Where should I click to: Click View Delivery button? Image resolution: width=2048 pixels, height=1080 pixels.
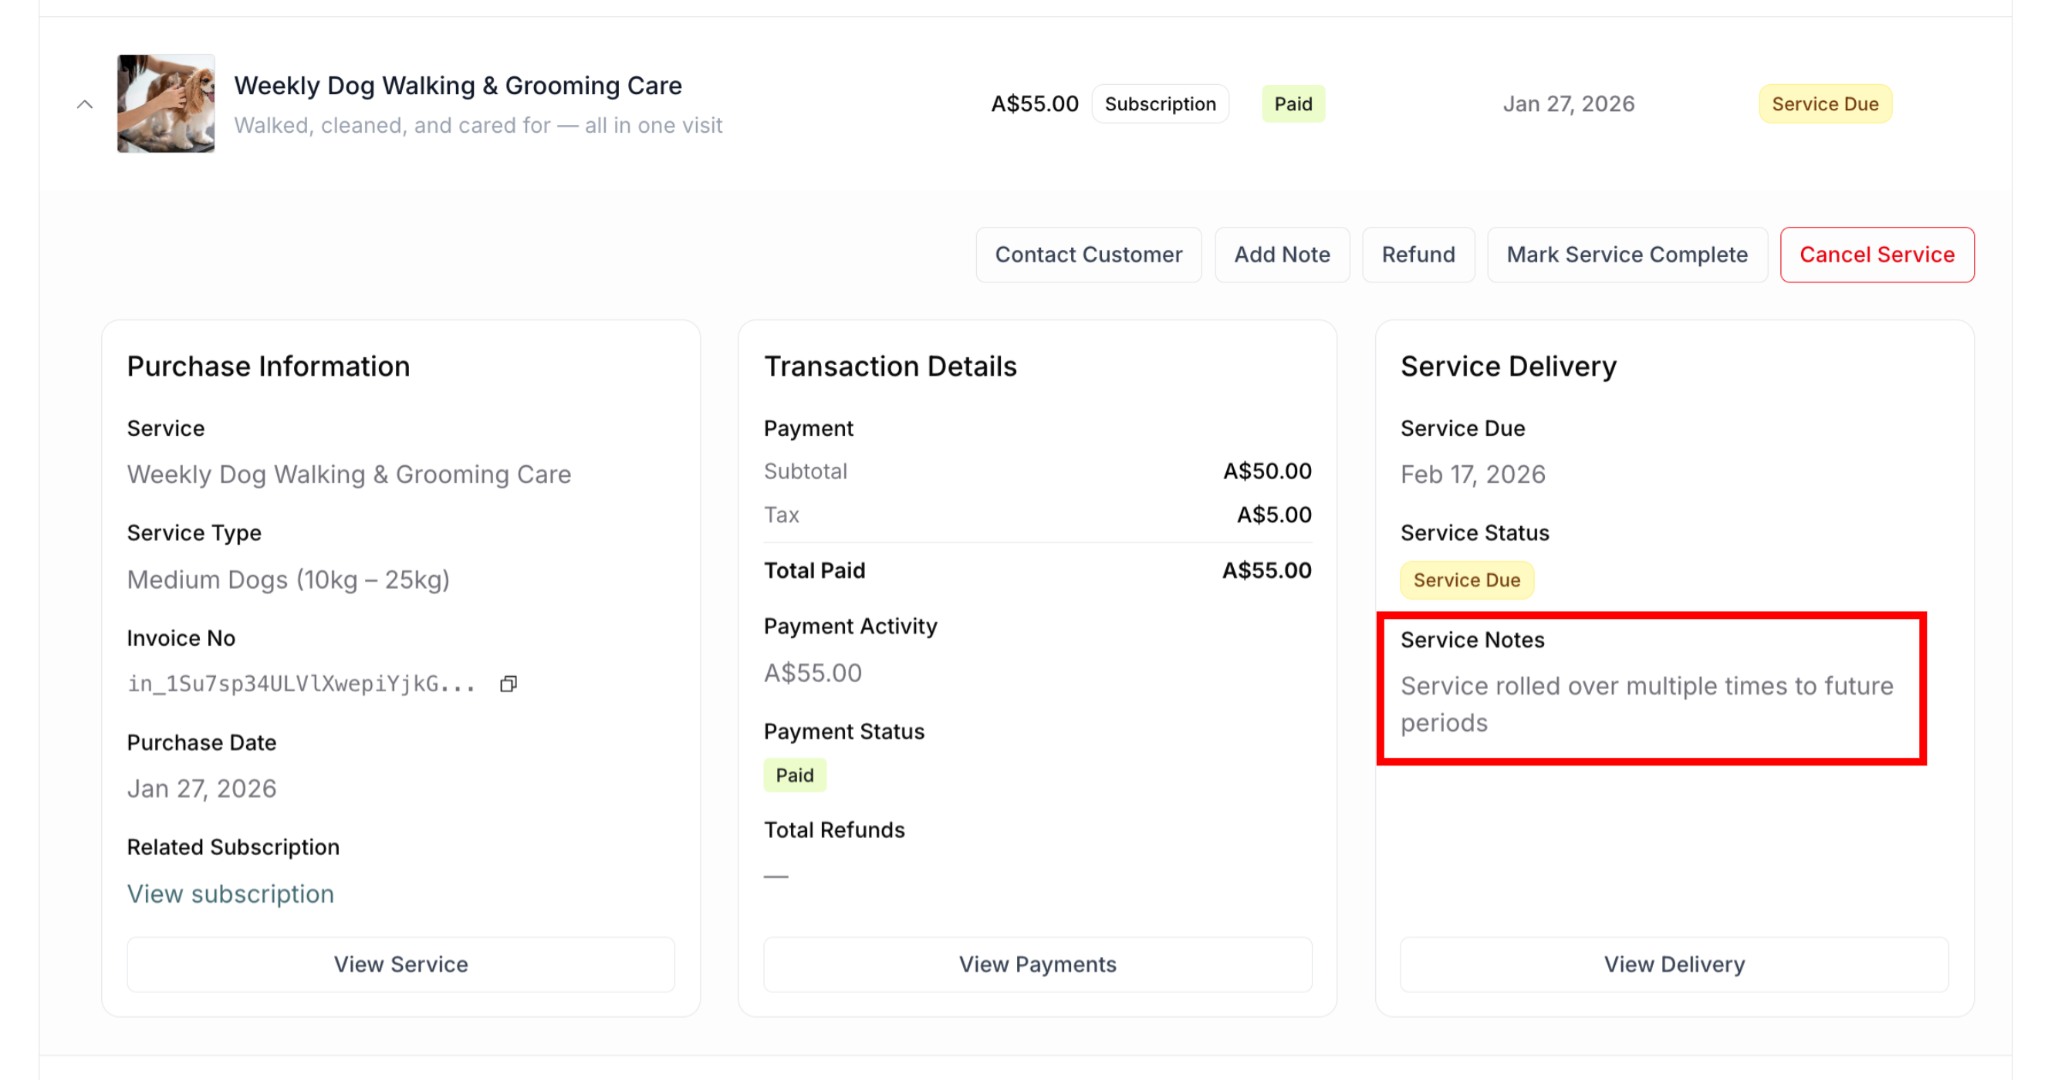click(1673, 964)
